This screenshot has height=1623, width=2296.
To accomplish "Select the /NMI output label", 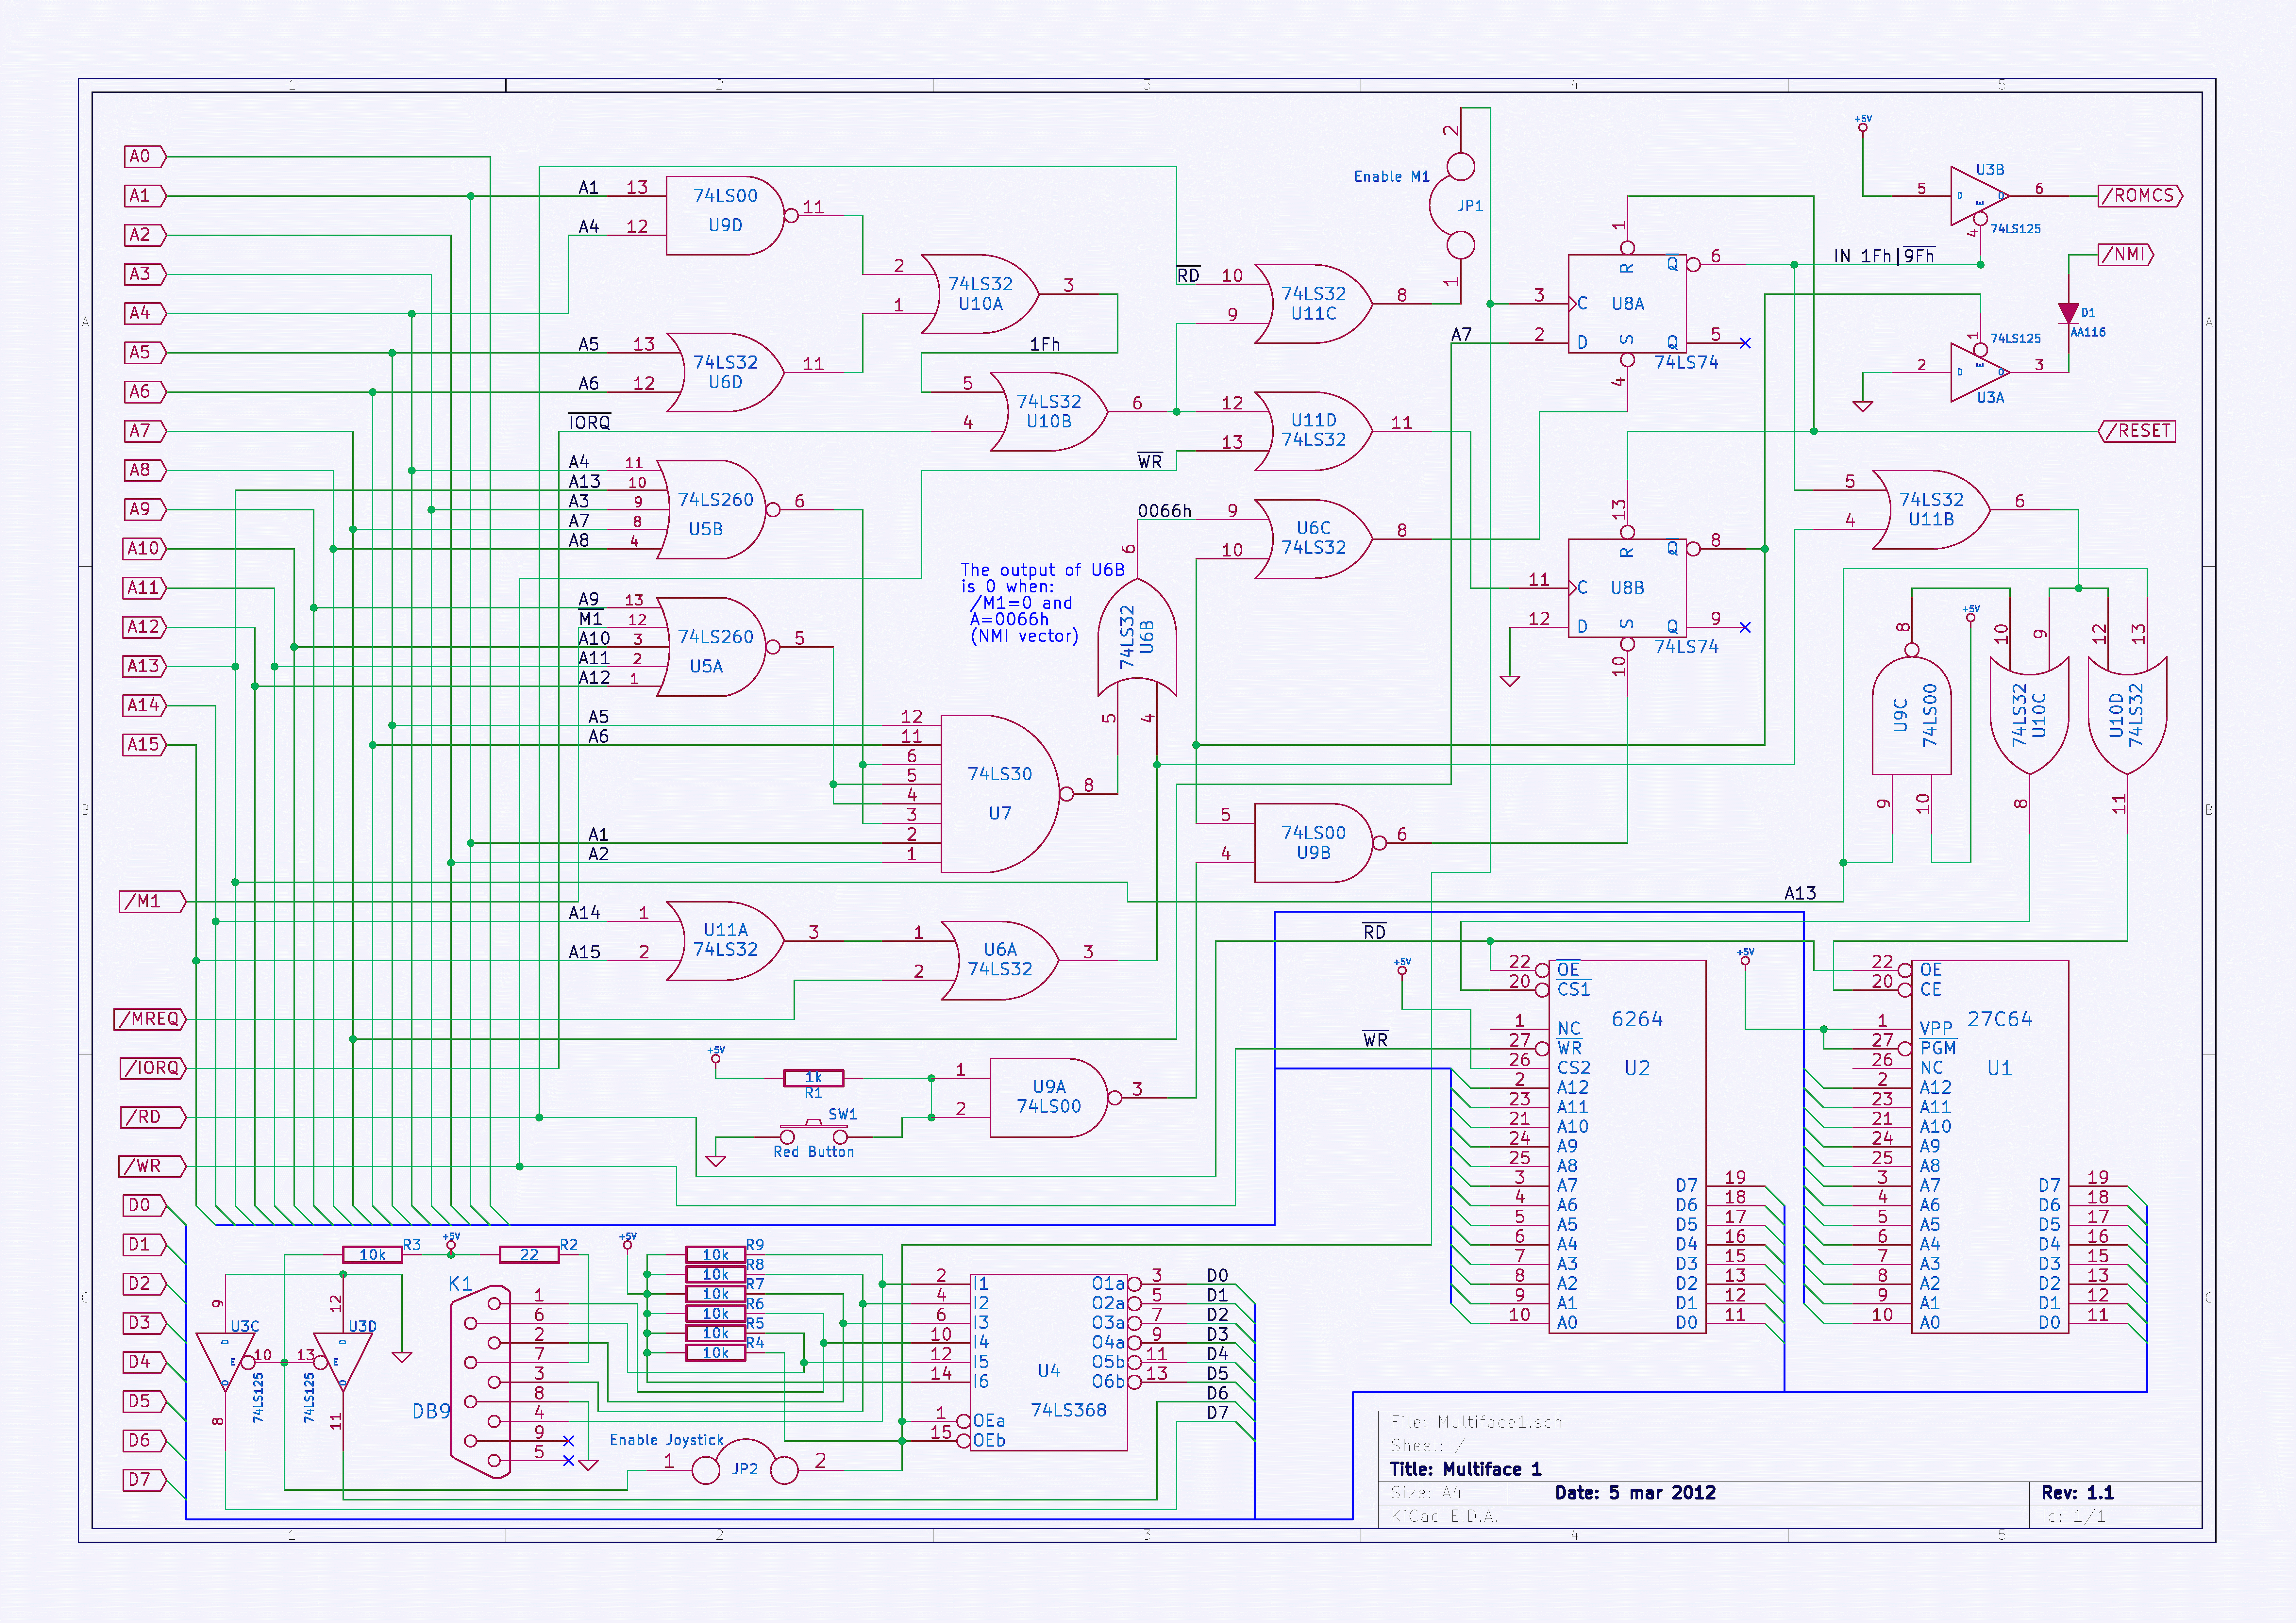I will [x=2126, y=255].
